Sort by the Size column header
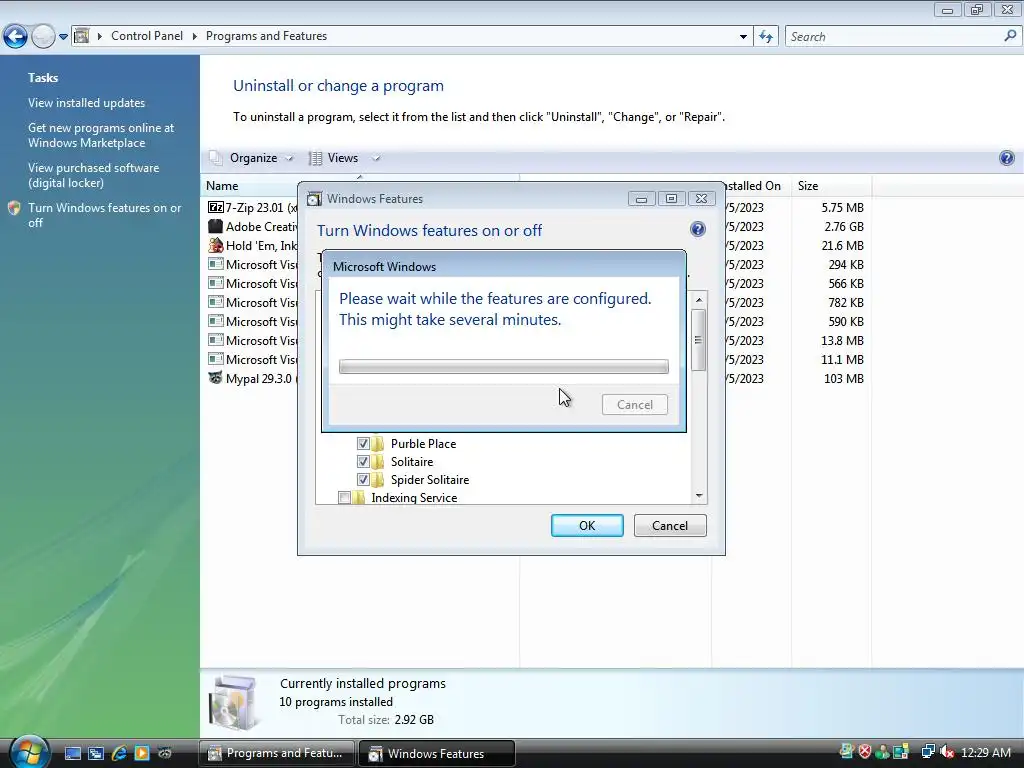The height and width of the screenshot is (768, 1024). click(831, 185)
